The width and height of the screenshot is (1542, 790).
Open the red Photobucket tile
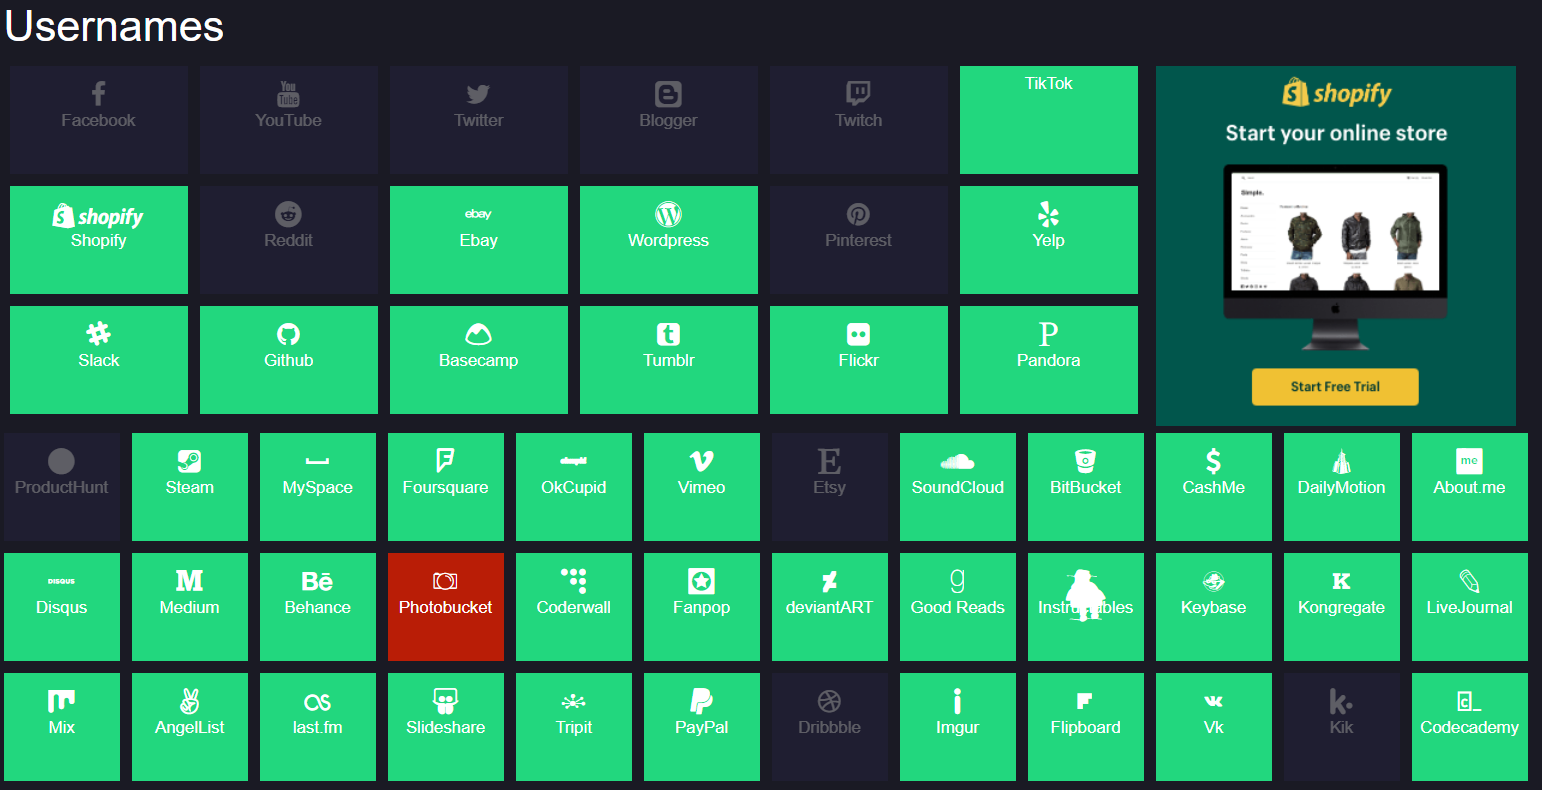pos(446,607)
